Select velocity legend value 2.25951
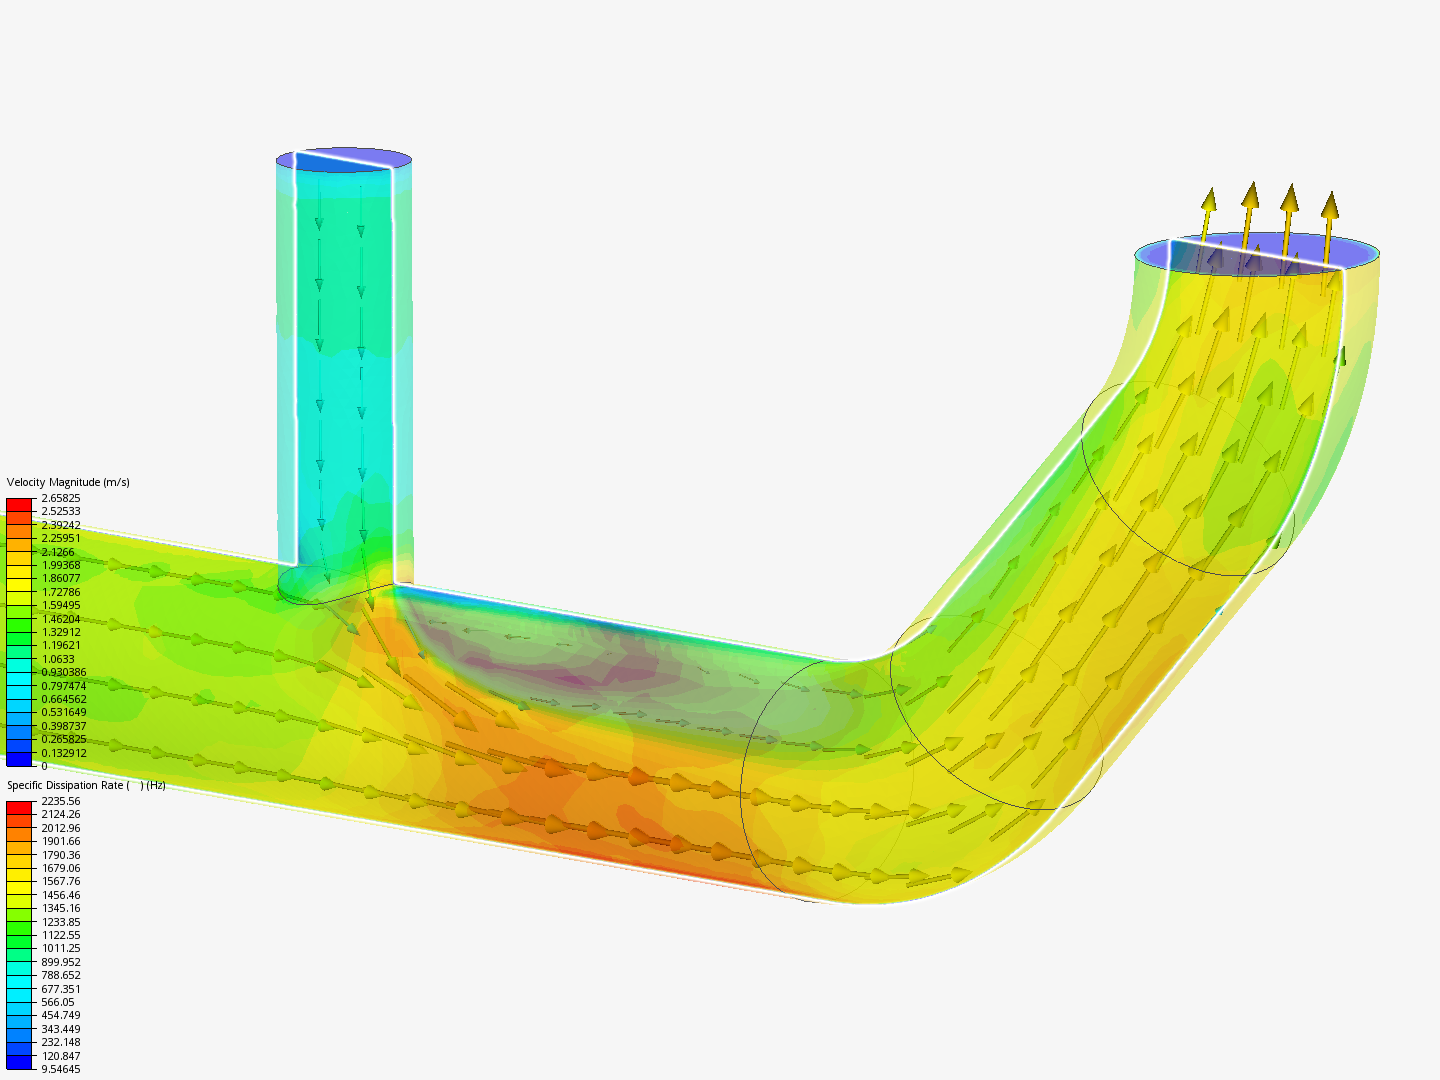This screenshot has height=1080, width=1440. coord(61,538)
